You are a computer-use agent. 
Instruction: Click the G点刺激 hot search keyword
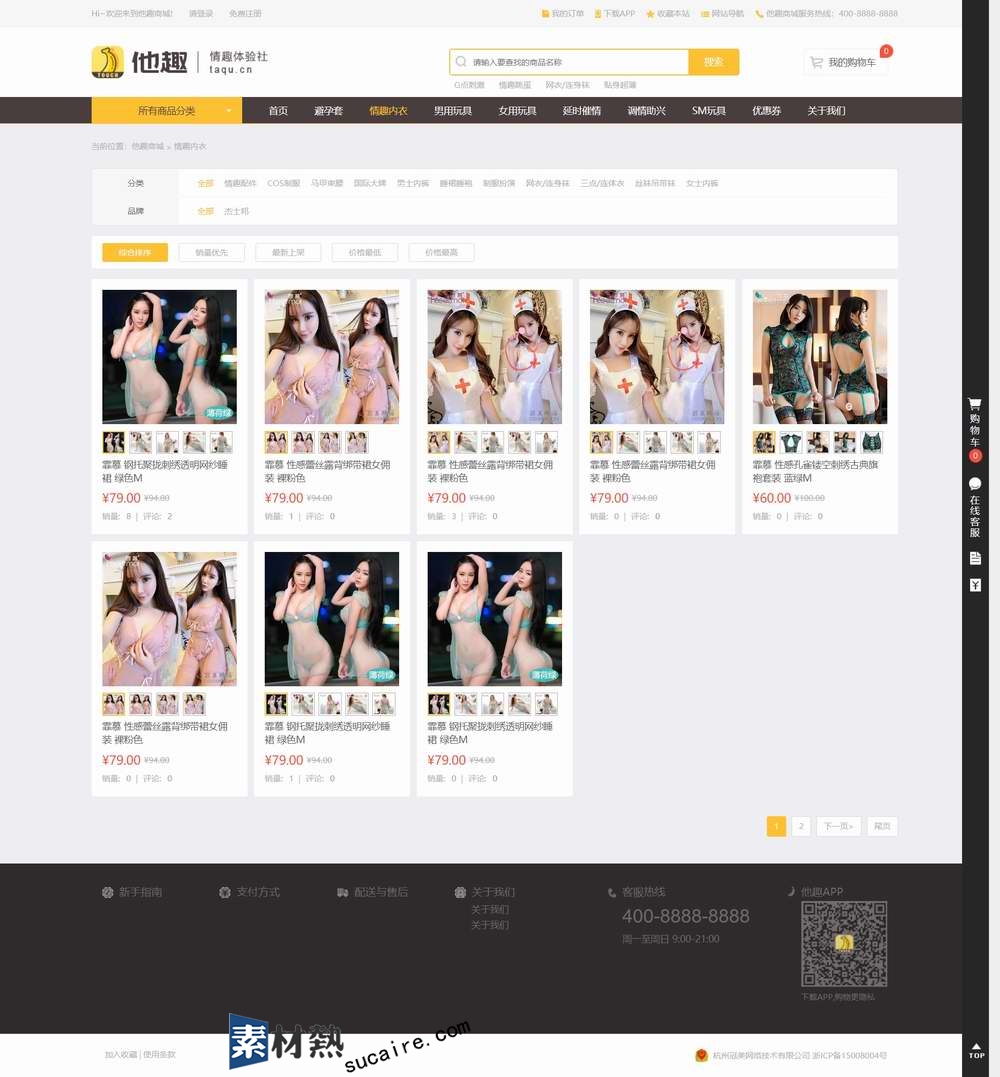click(469, 85)
